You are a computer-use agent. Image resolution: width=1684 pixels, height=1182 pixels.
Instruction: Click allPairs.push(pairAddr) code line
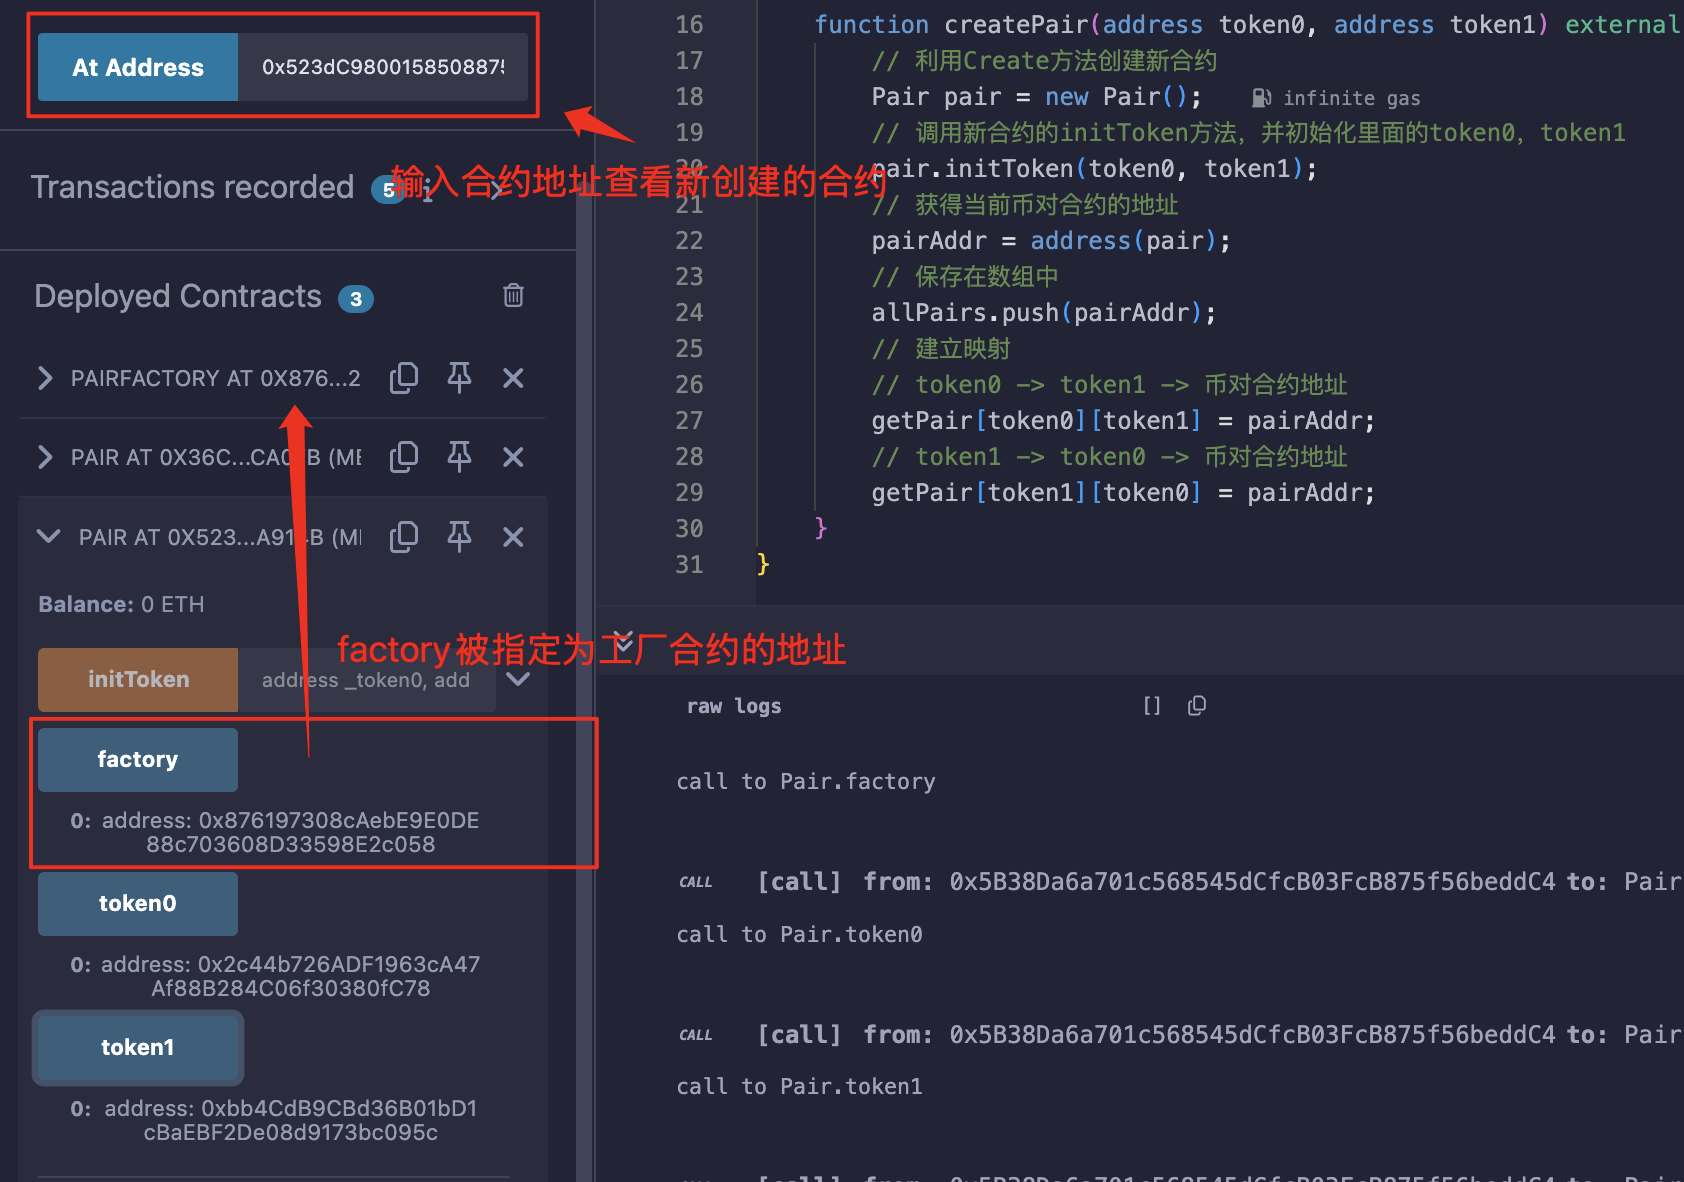pos(1044,313)
